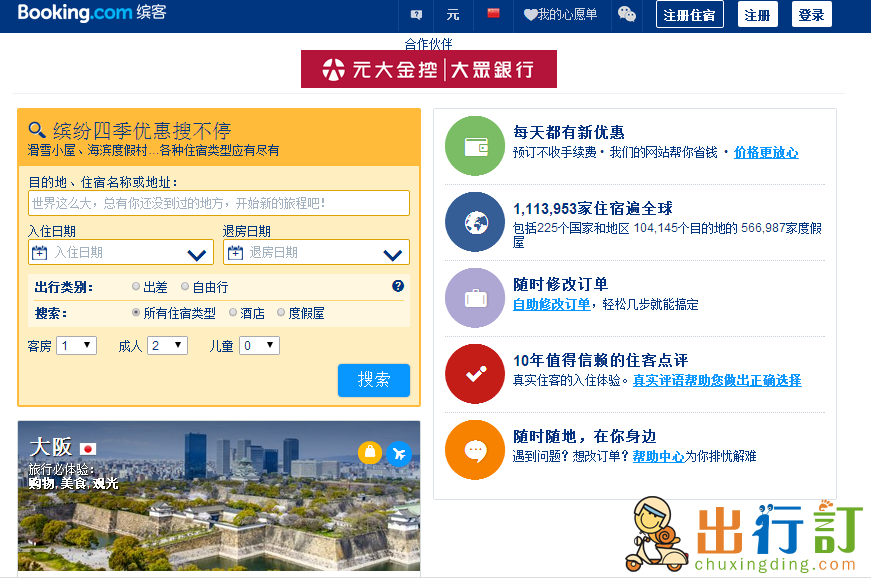The image size is (871, 578).
Task: Click the blue 搜索 search button
Action: point(374,380)
